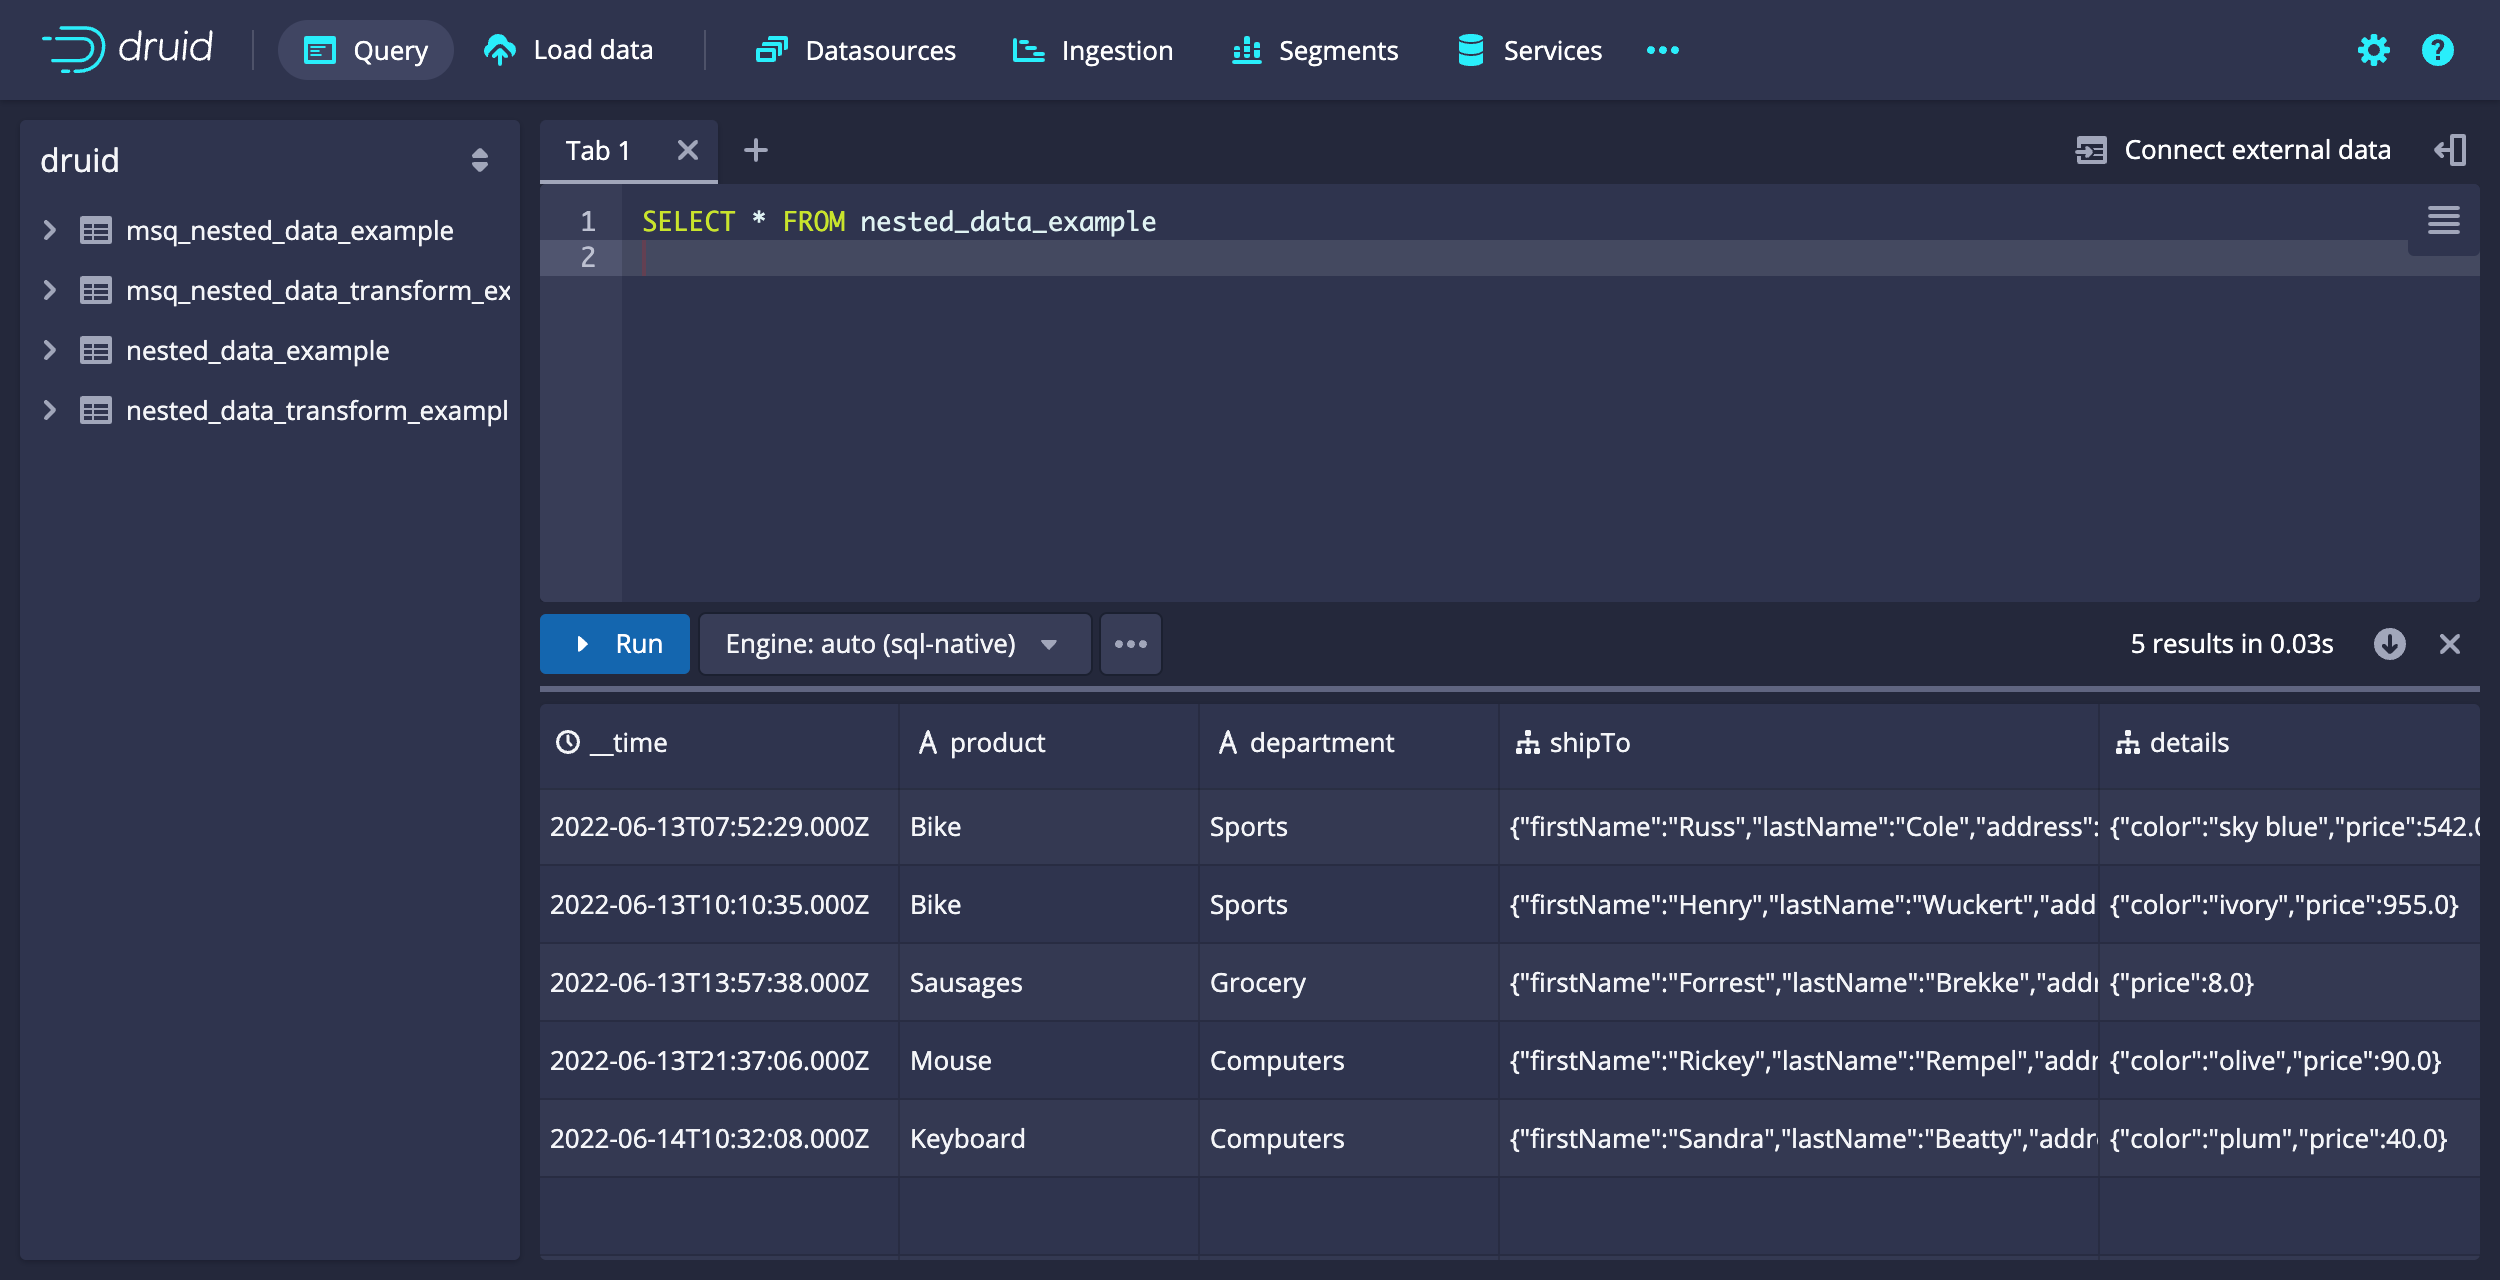Click the Load data icon
Viewport: 2500px width, 1280px height.
(x=499, y=49)
